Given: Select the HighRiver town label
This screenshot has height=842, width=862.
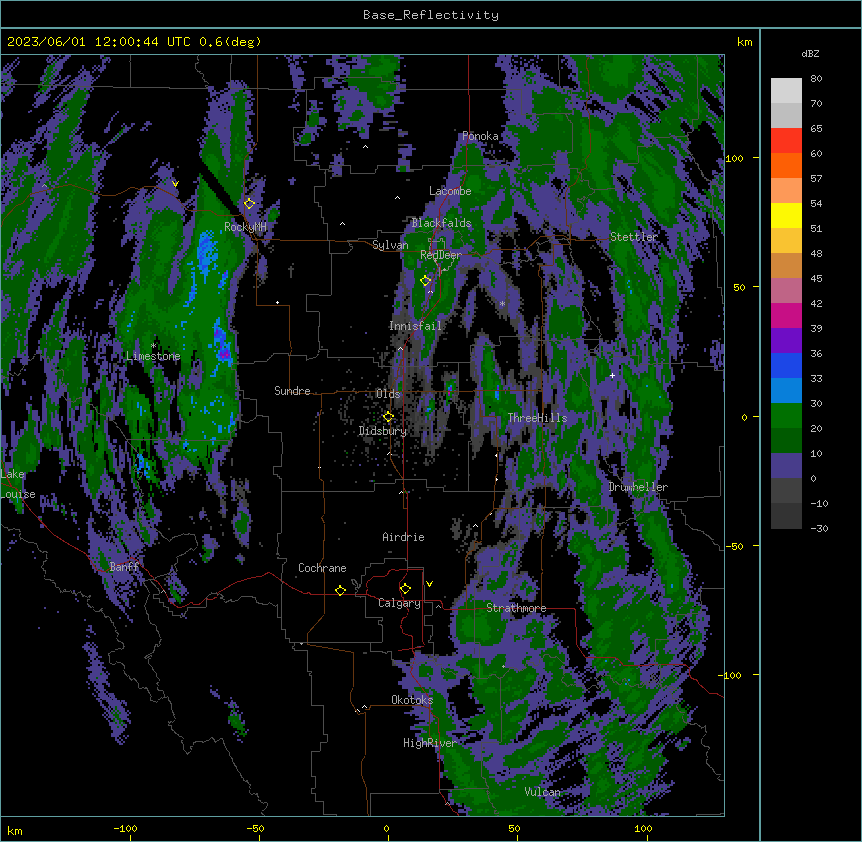Looking at the screenshot, I should (430, 743).
